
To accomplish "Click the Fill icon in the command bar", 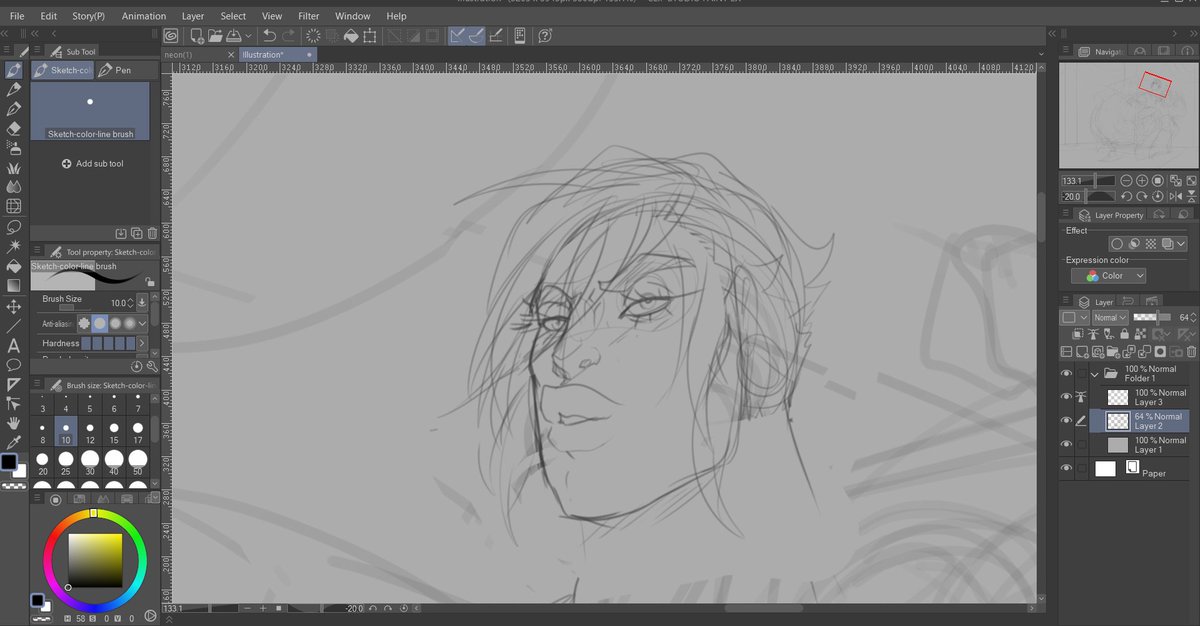I will pyautogui.click(x=351, y=36).
